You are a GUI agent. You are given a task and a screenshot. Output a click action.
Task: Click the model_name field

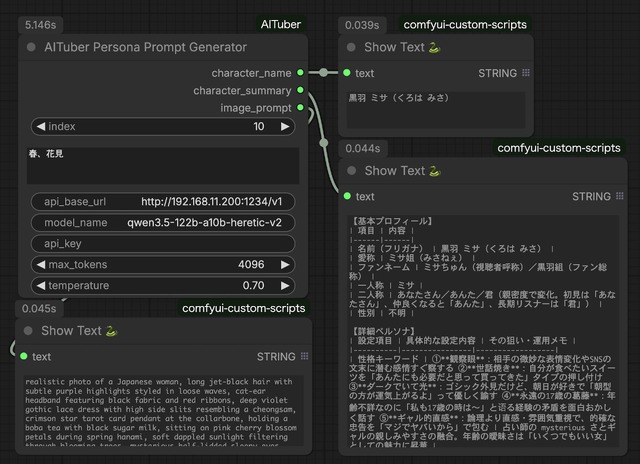click(164, 223)
